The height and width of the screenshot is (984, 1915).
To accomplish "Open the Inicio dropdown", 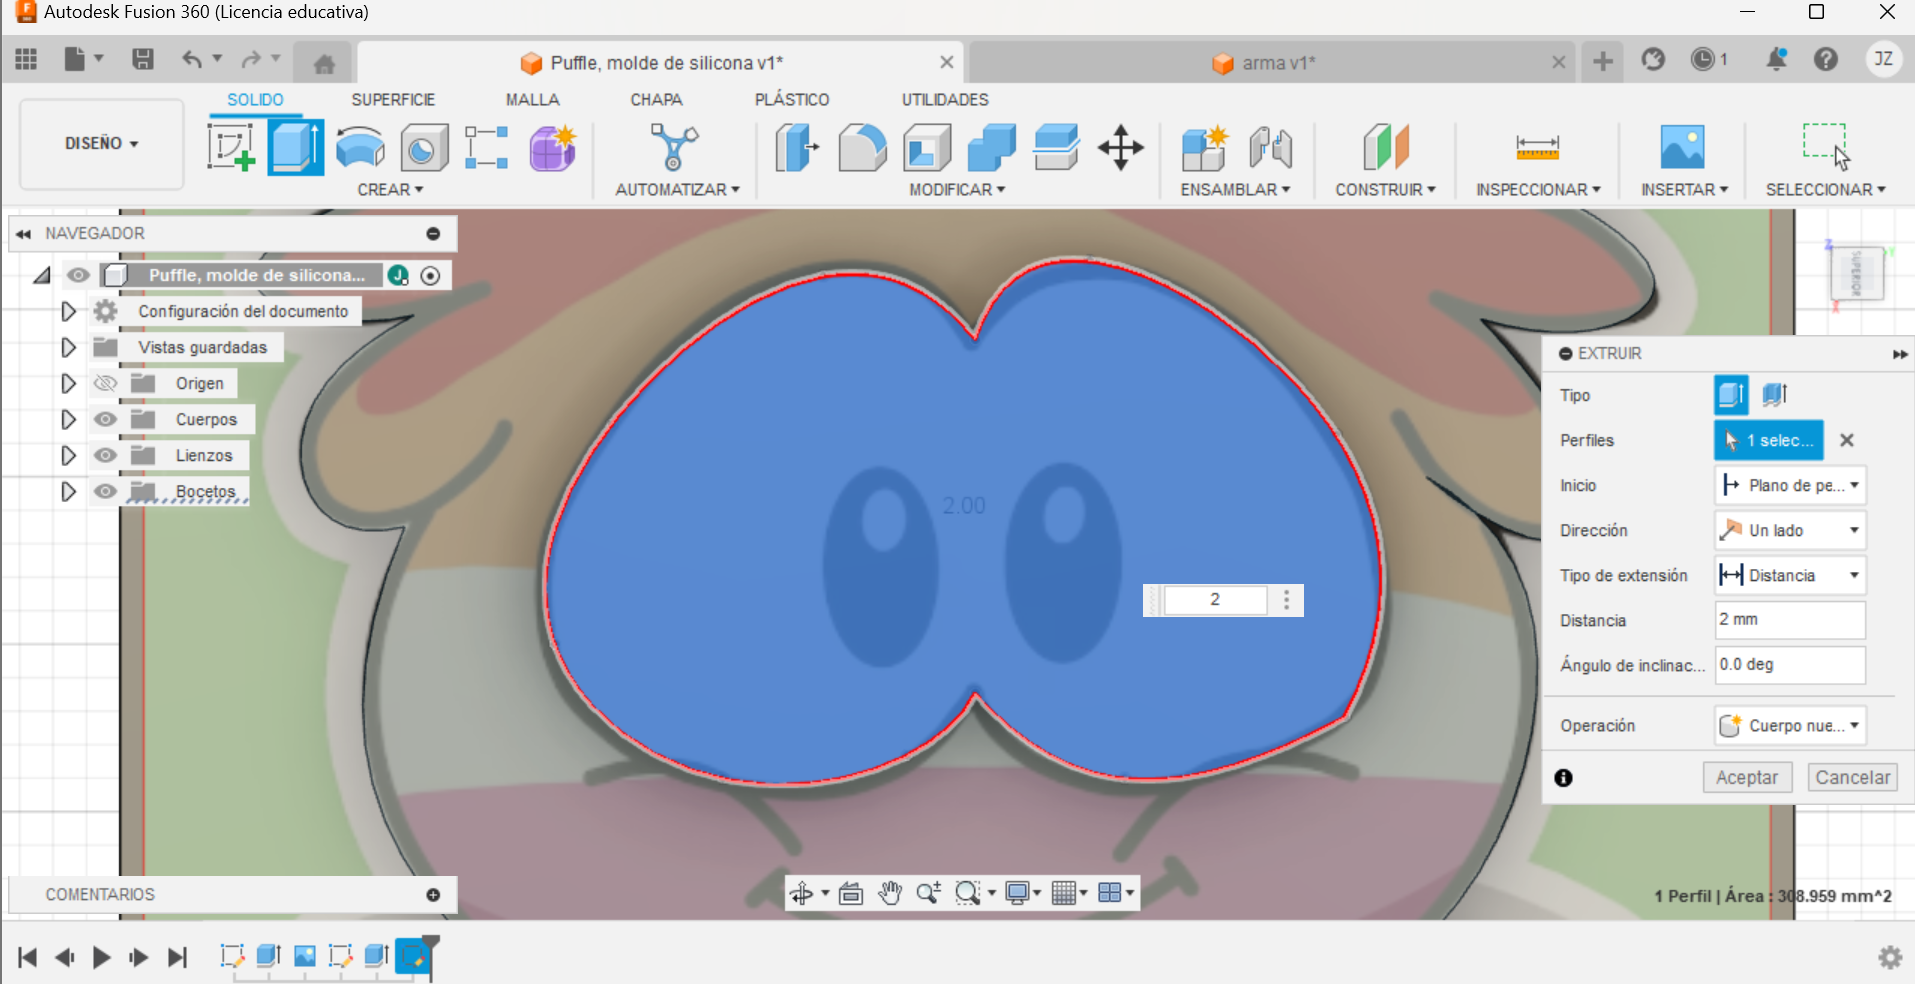I will click(x=1790, y=485).
